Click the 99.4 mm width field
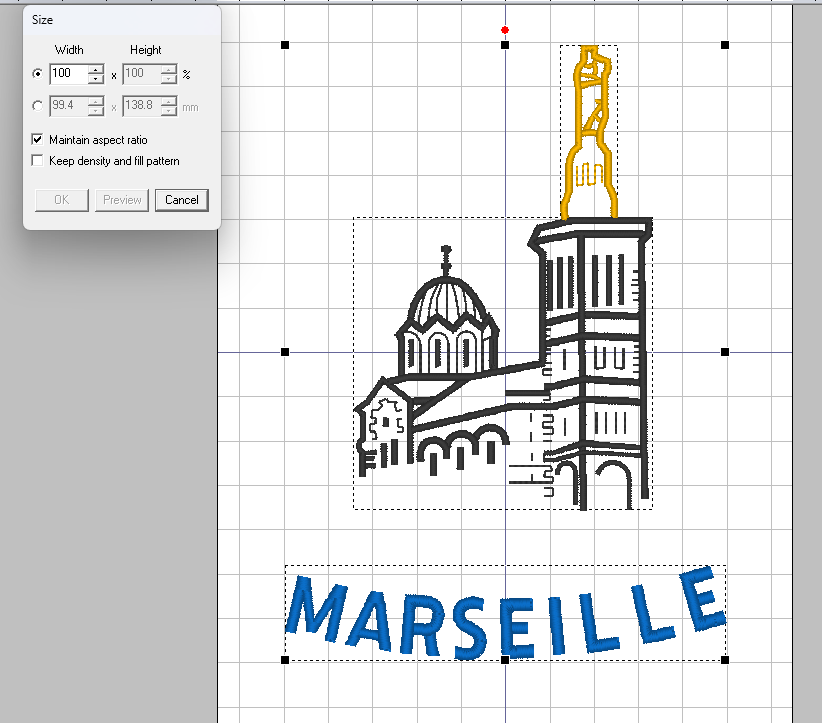The height and width of the screenshot is (723, 822). (69, 106)
